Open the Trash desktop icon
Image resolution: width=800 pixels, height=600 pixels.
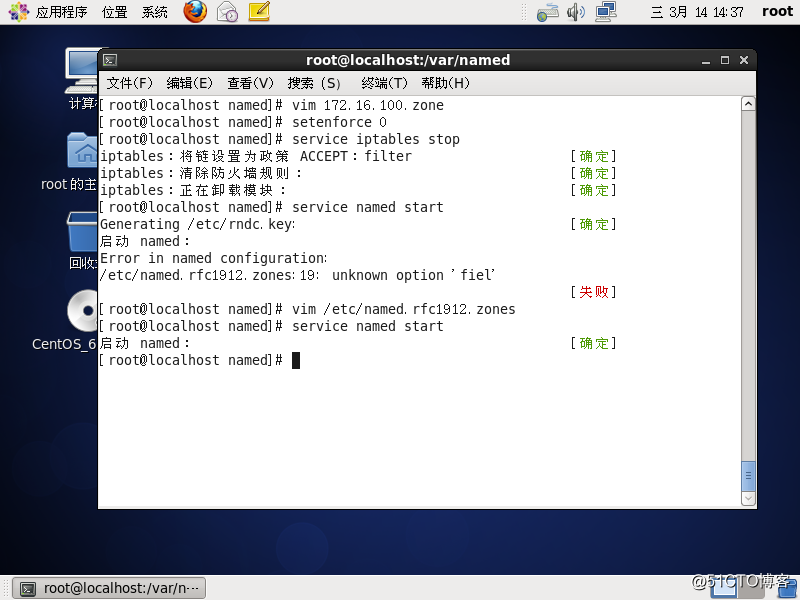point(82,241)
